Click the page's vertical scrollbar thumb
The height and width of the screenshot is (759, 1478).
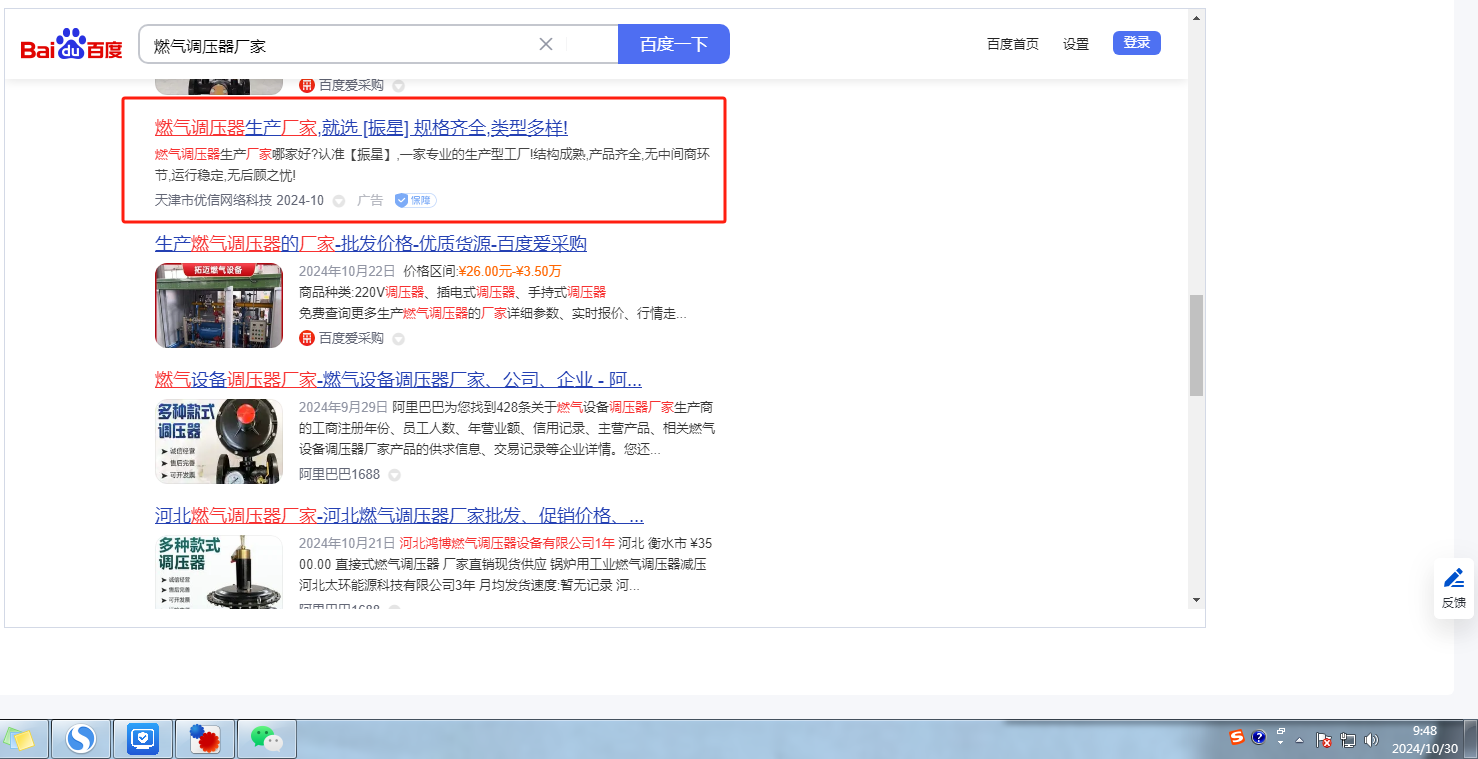click(1196, 345)
